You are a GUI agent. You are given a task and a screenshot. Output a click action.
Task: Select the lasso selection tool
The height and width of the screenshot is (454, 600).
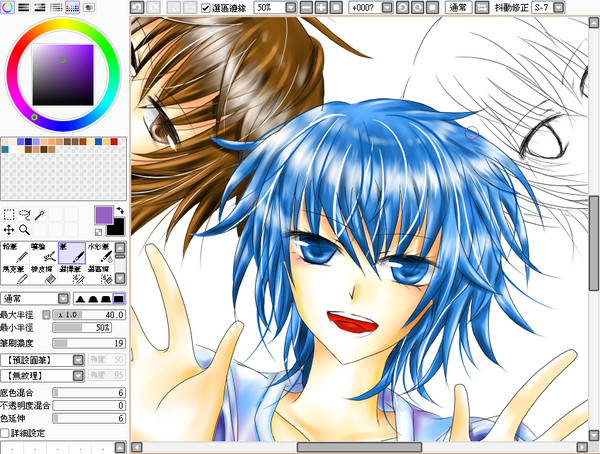click(x=24, y=215)
